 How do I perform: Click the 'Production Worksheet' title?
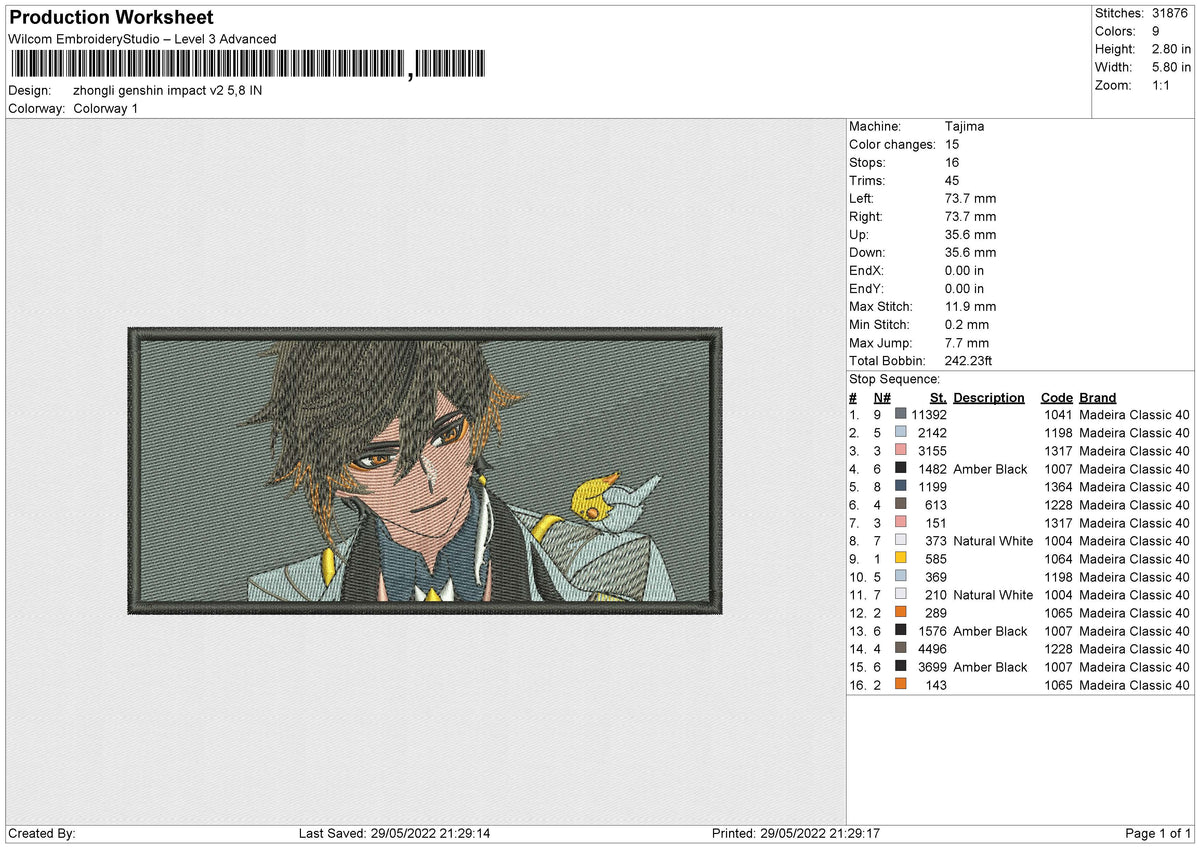(111, 18)
